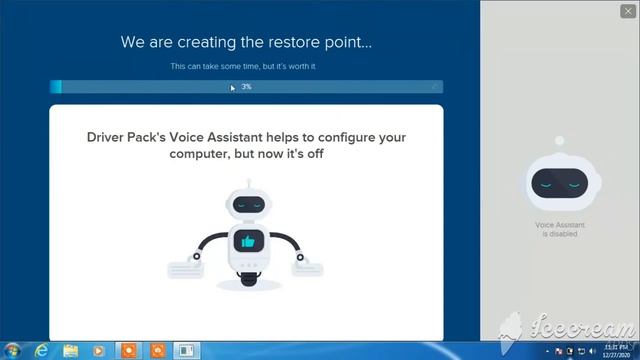
Task: Click the 3% restore point progress bar
Action: coord(246,87)
